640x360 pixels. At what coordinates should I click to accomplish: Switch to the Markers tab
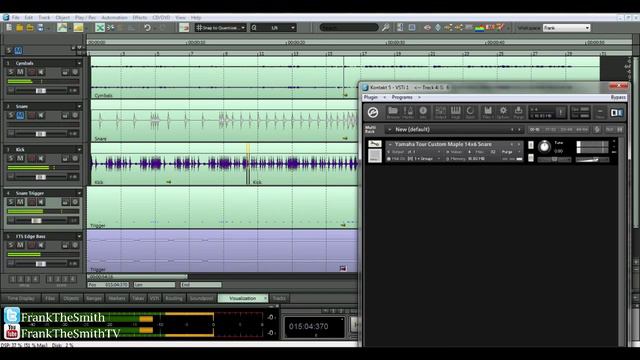pos(117,298)
